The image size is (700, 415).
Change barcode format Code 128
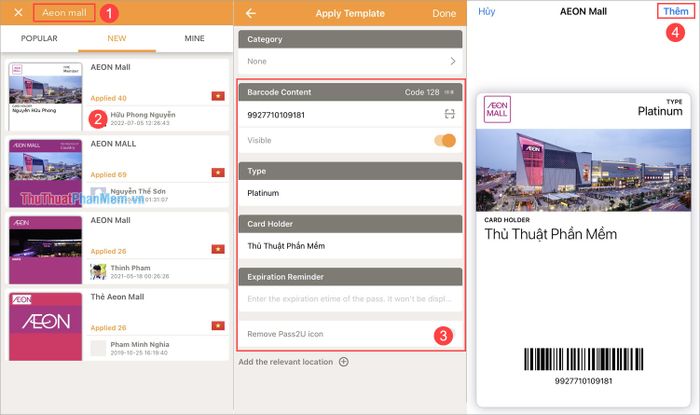429,92
